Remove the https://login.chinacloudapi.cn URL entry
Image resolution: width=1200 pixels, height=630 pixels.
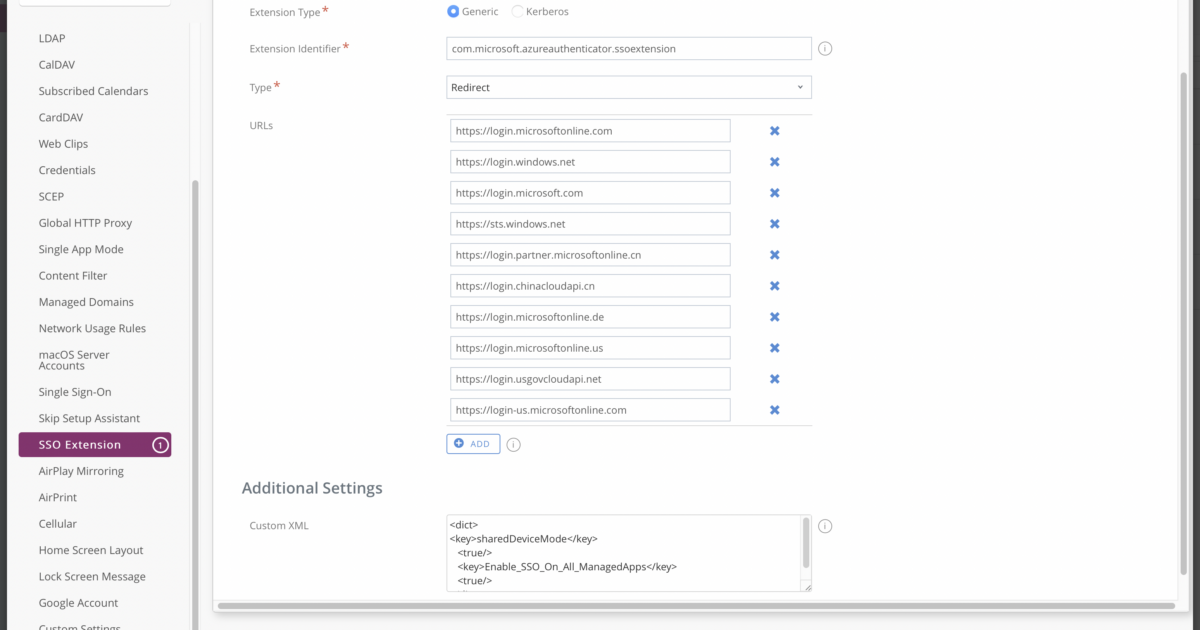(x=774, y=285)
